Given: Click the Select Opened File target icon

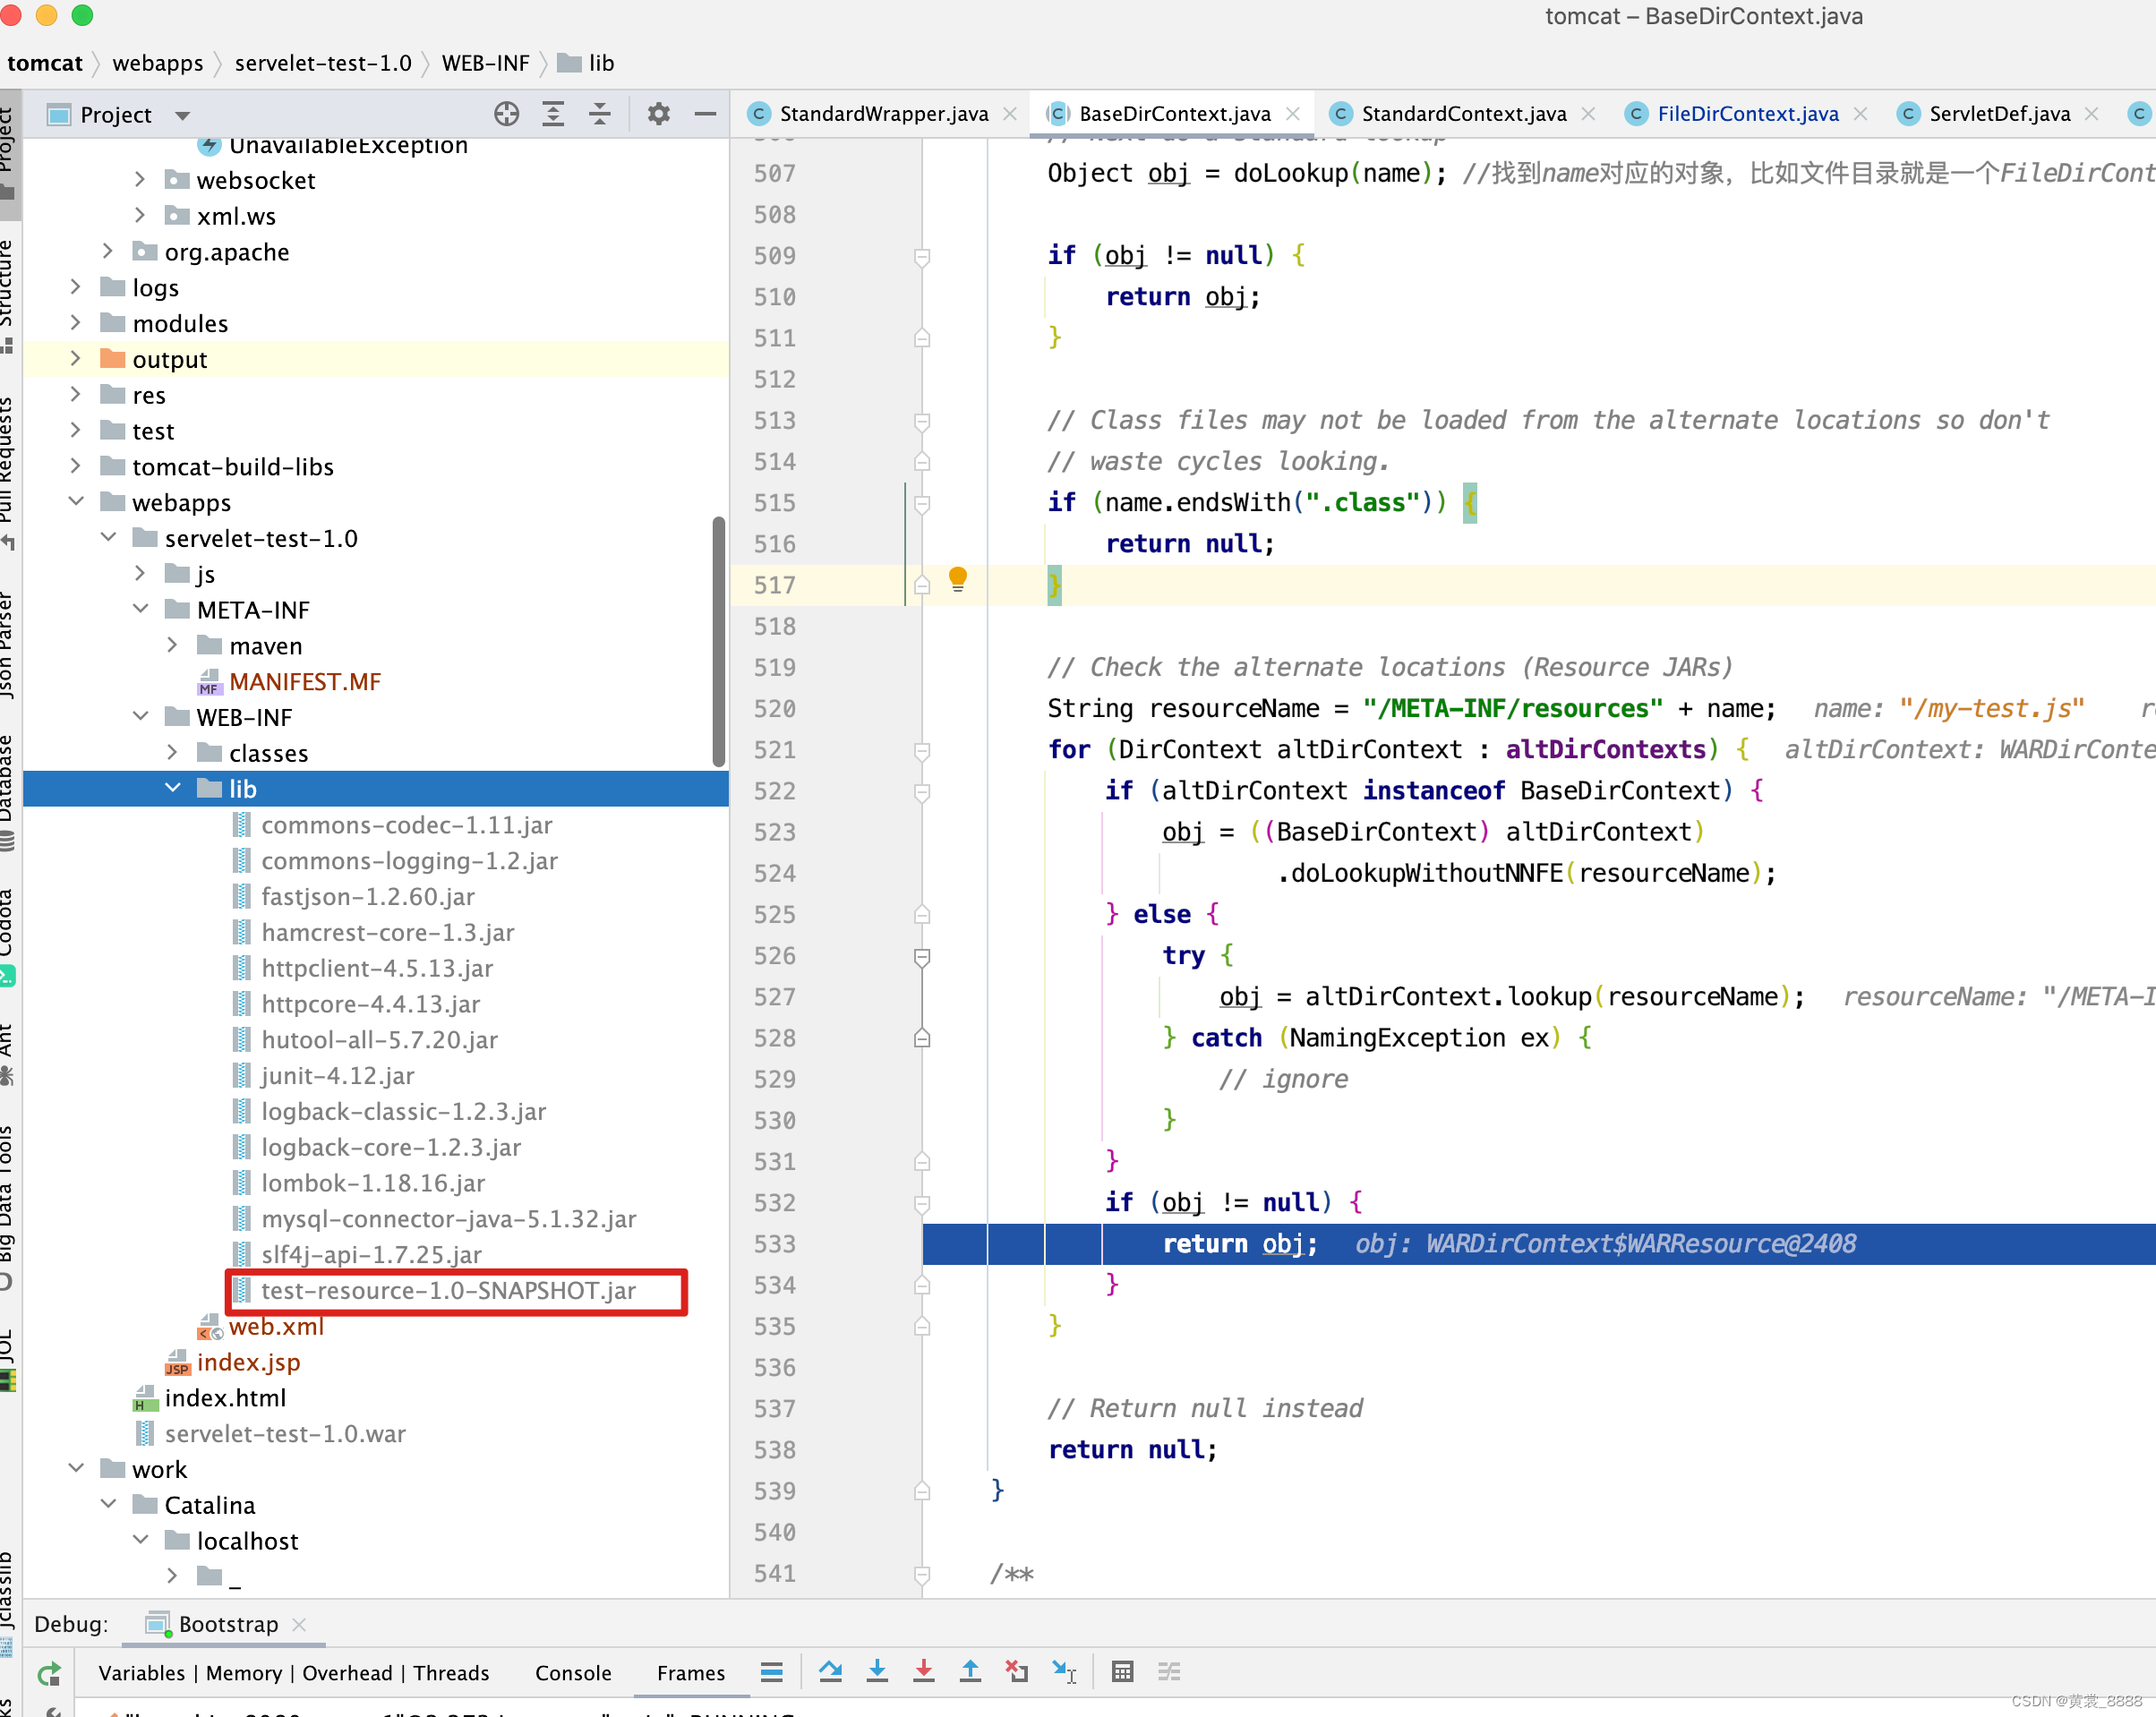Looking at the screenshot, I should 507,114.
